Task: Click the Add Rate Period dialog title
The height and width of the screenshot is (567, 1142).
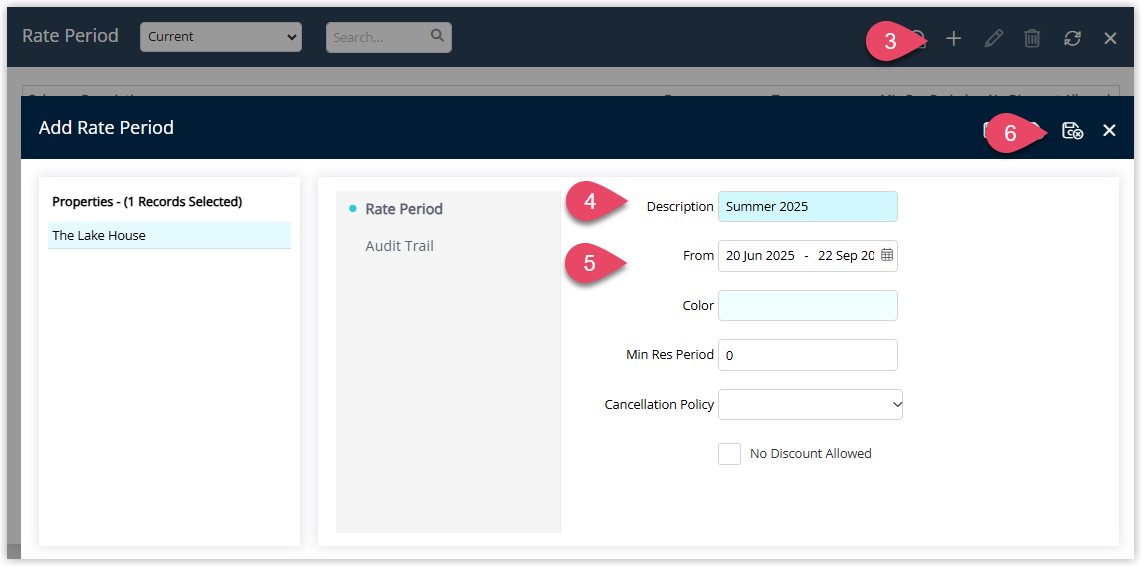Action: pos(106,128)
